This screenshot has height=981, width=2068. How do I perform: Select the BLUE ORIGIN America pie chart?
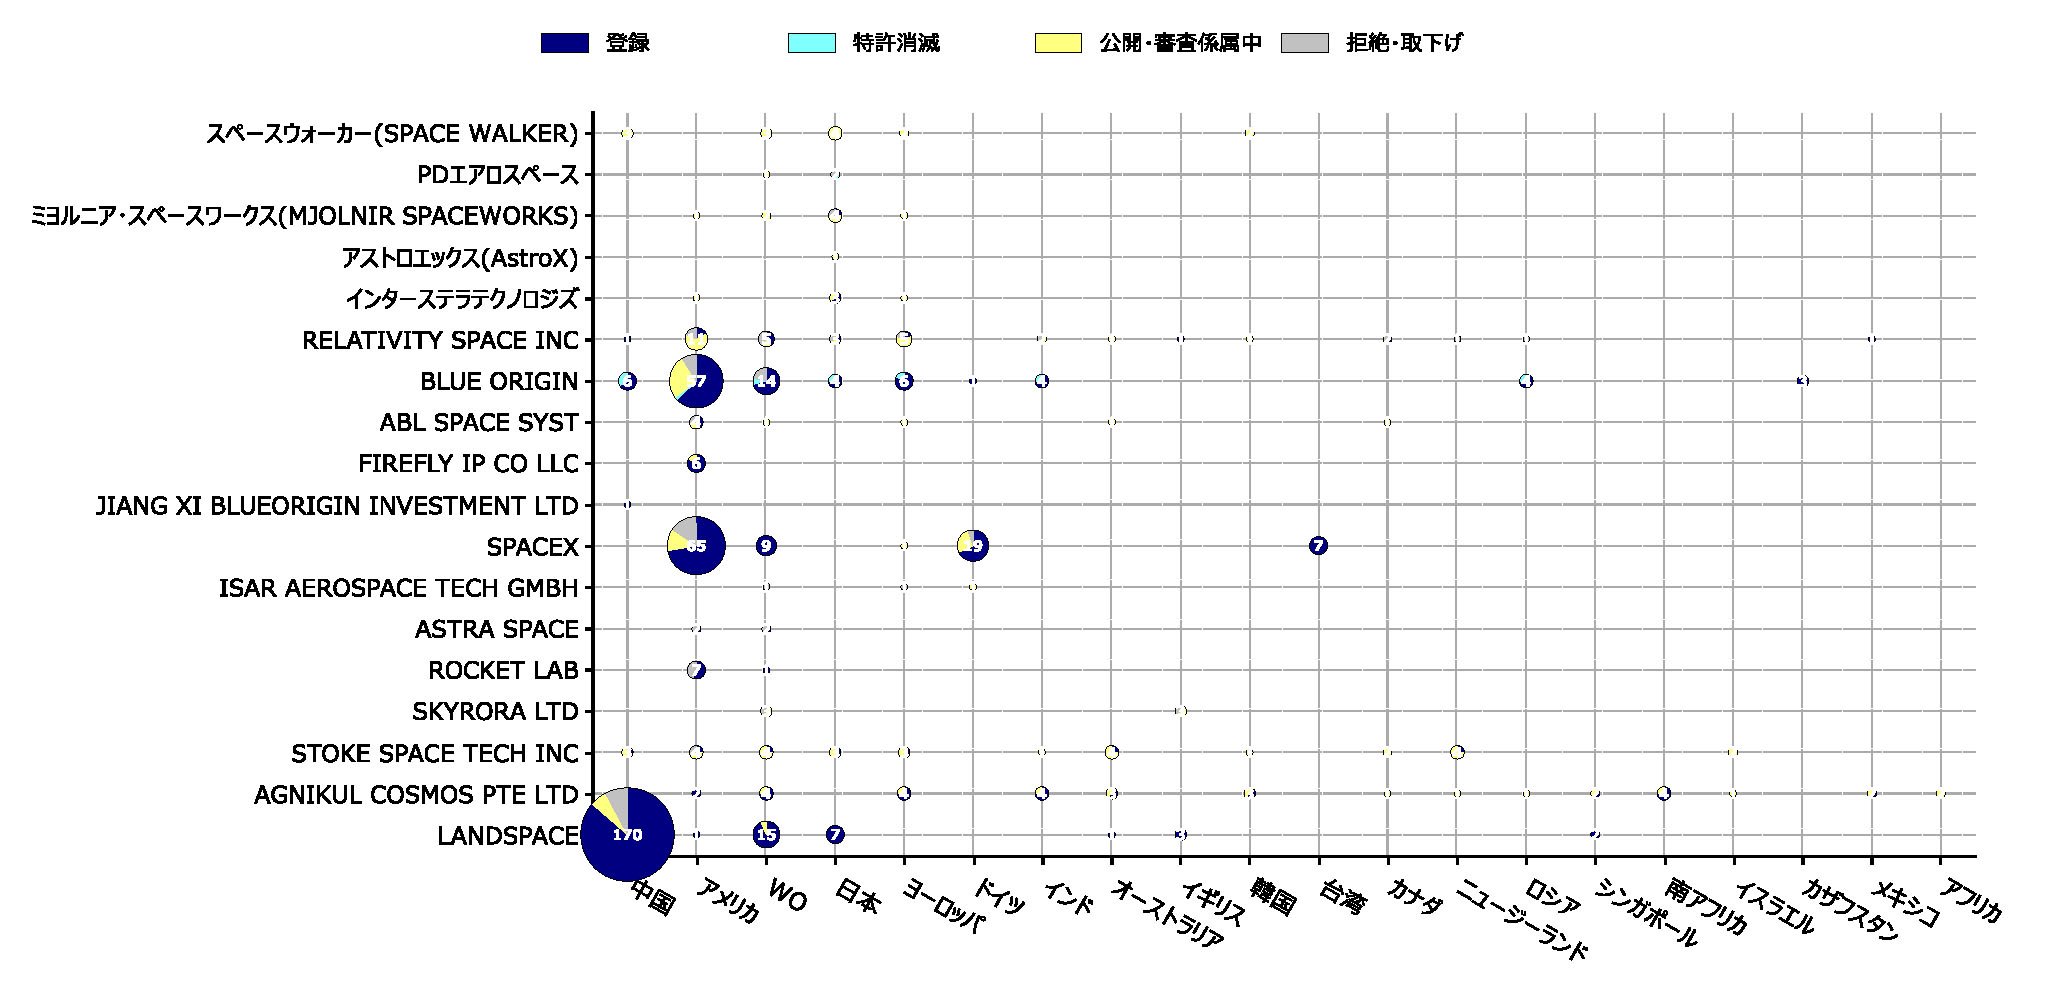pyautogui.click(x=696, y=381)
